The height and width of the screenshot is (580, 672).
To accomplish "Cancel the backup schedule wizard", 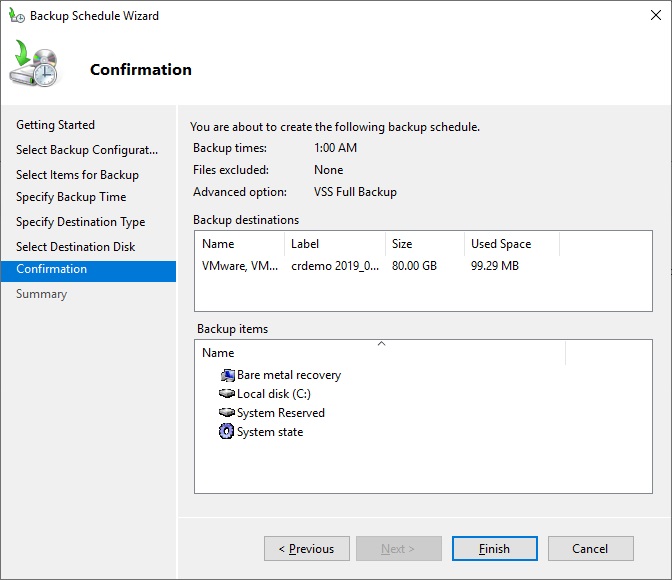I will pyautogui.click(x=591, y=548).
